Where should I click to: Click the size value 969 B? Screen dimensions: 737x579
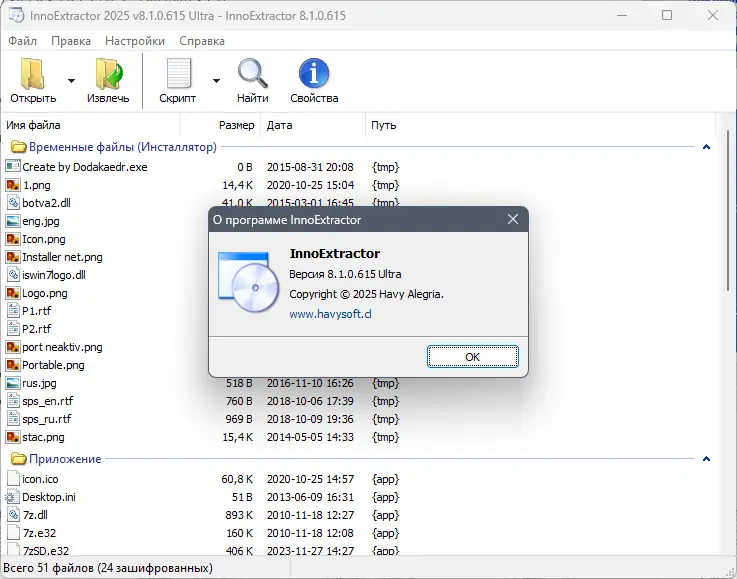click(239, 419)
